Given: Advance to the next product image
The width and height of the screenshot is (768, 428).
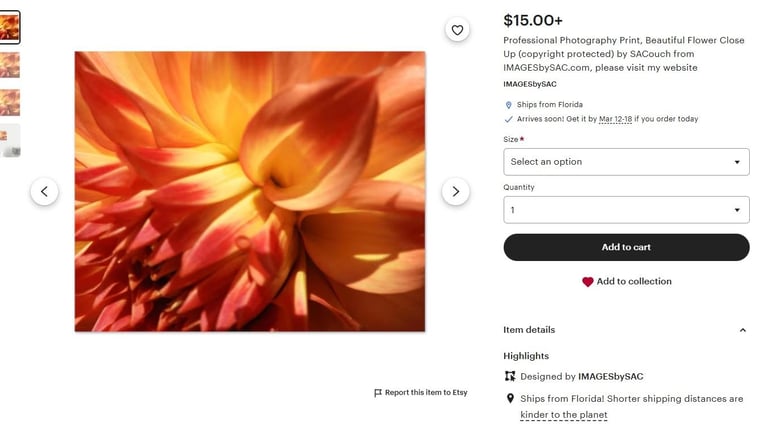Looking at the screenshot, I should [x=455, y=191].
